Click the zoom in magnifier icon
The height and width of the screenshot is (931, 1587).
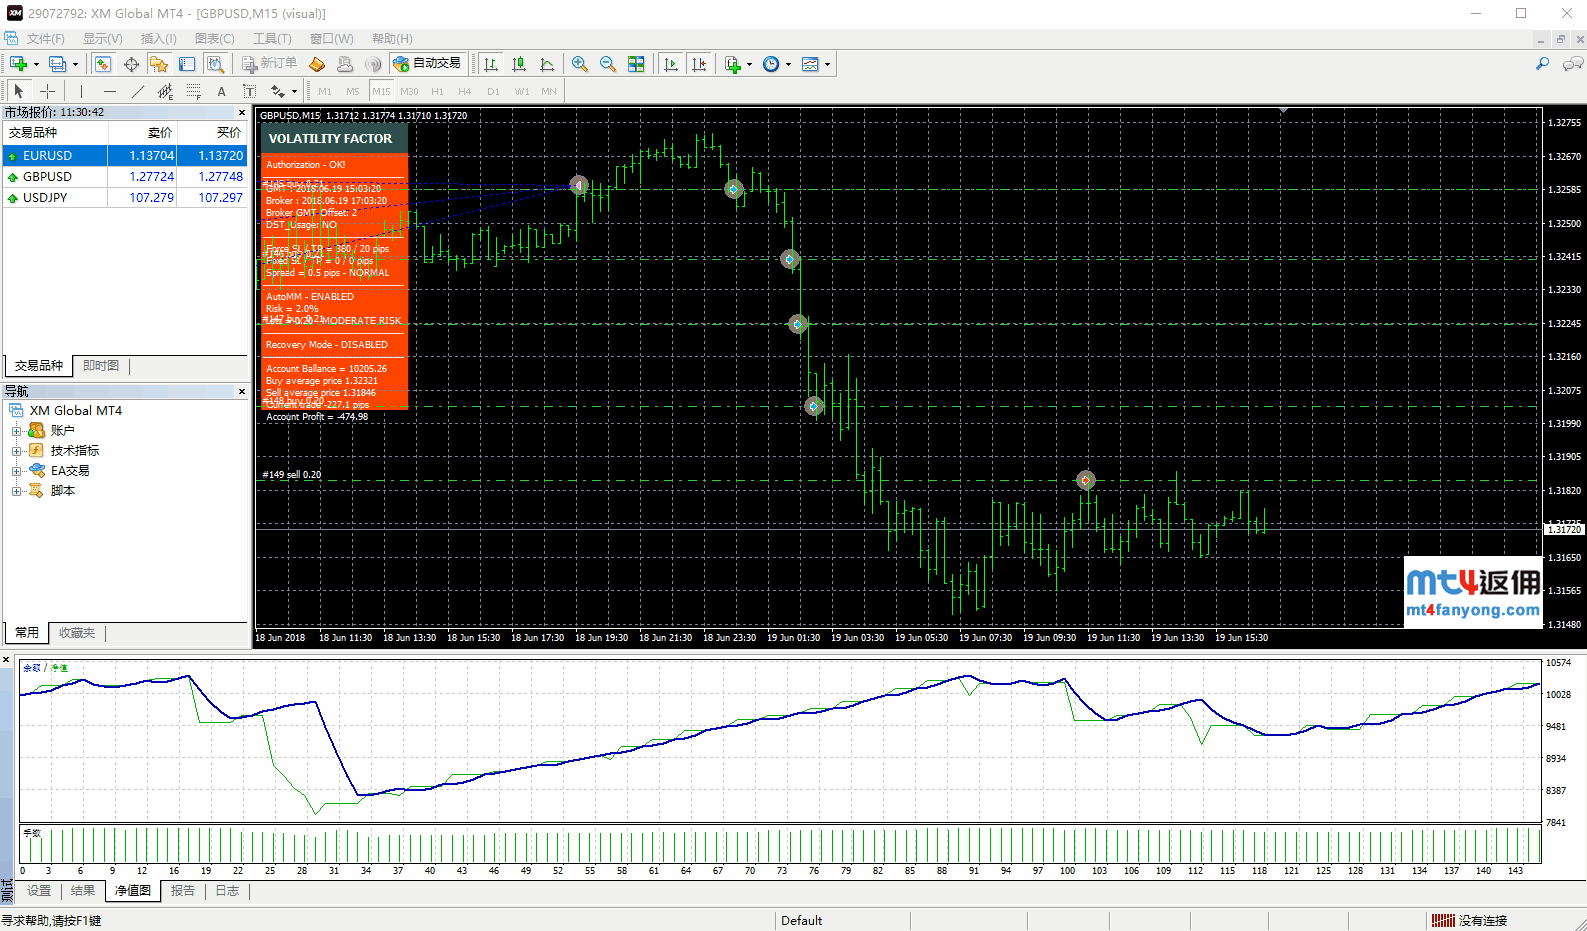click(x=579, y=64)
